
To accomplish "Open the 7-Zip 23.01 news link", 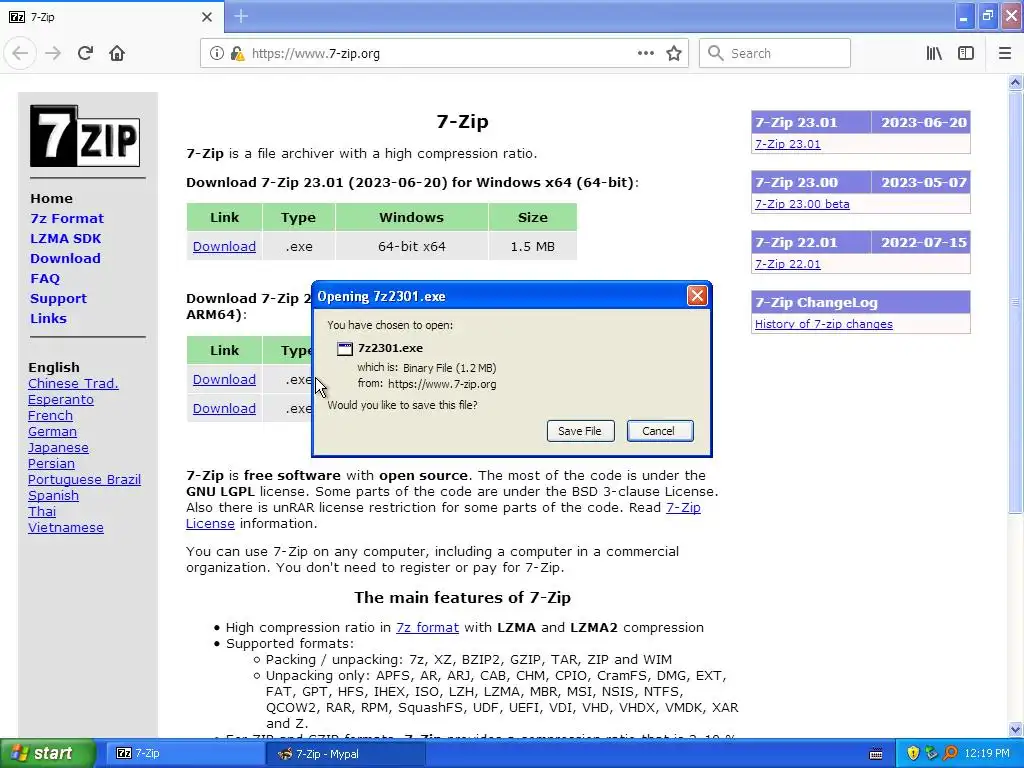I will [788, 144].
